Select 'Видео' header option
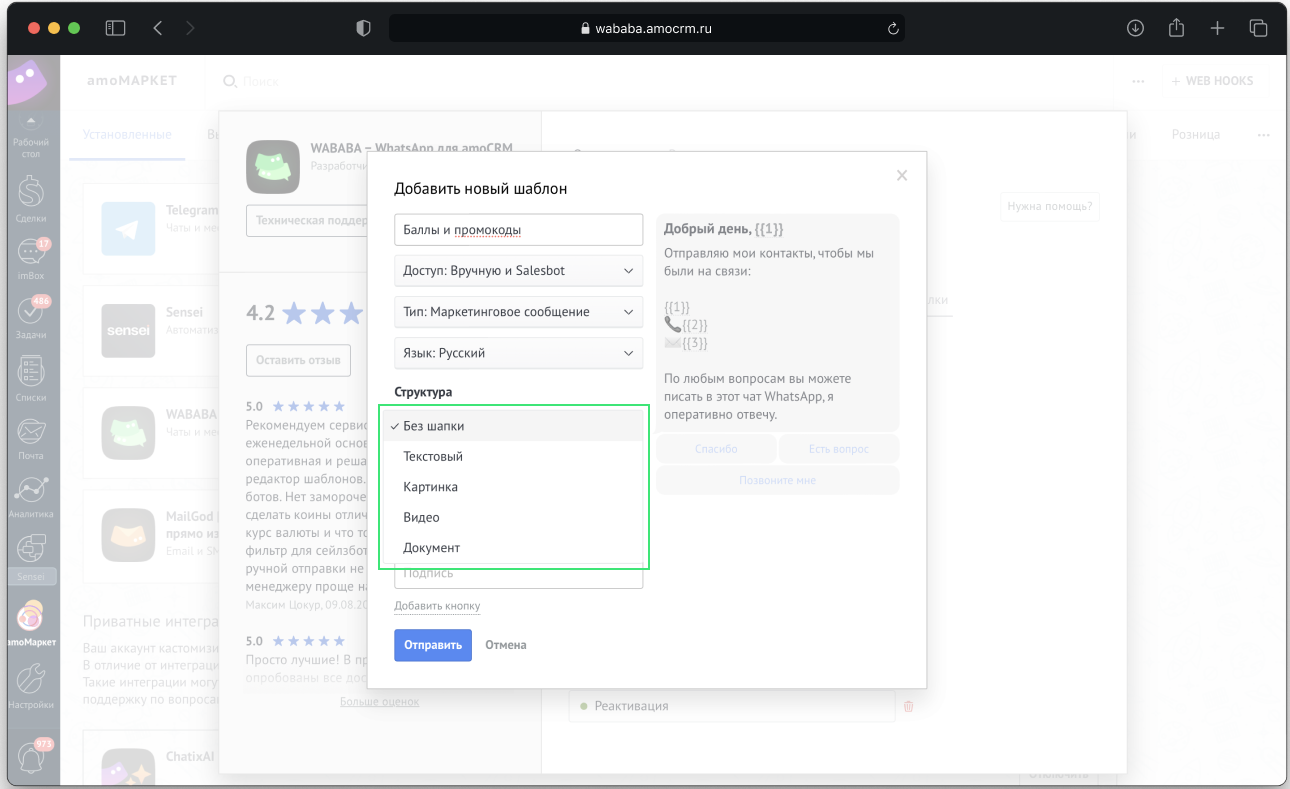 click(x=514, y=517)
